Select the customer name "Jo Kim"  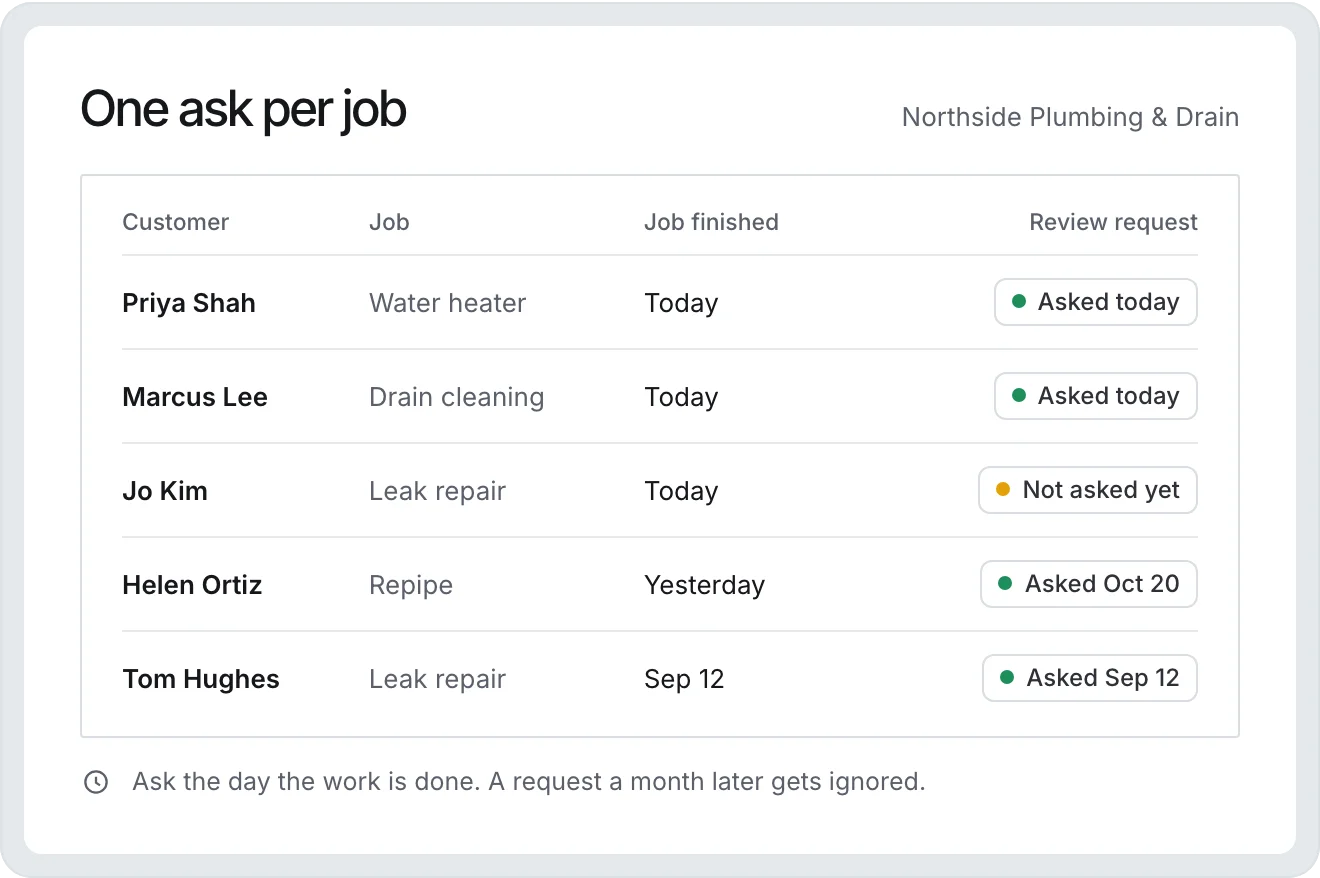click(165, 491)
